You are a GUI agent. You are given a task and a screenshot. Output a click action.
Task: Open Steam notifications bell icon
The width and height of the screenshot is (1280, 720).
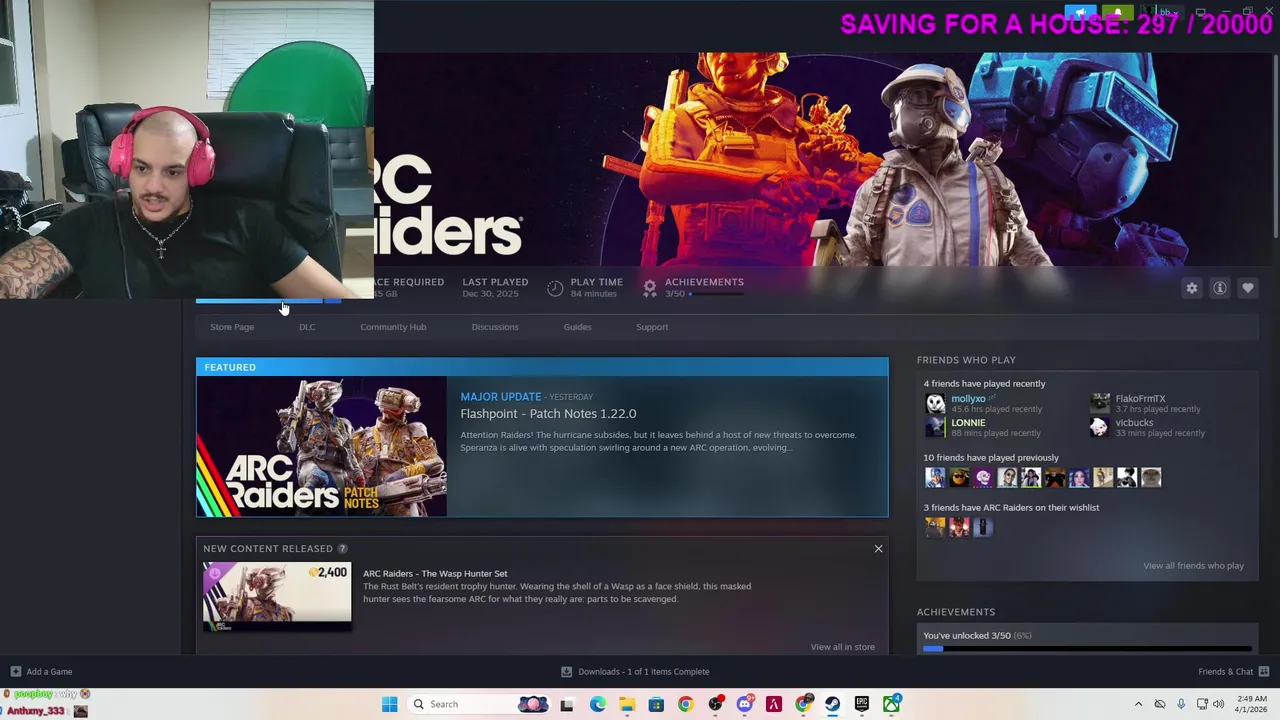pyautogui.click(x=1116, y=13)
